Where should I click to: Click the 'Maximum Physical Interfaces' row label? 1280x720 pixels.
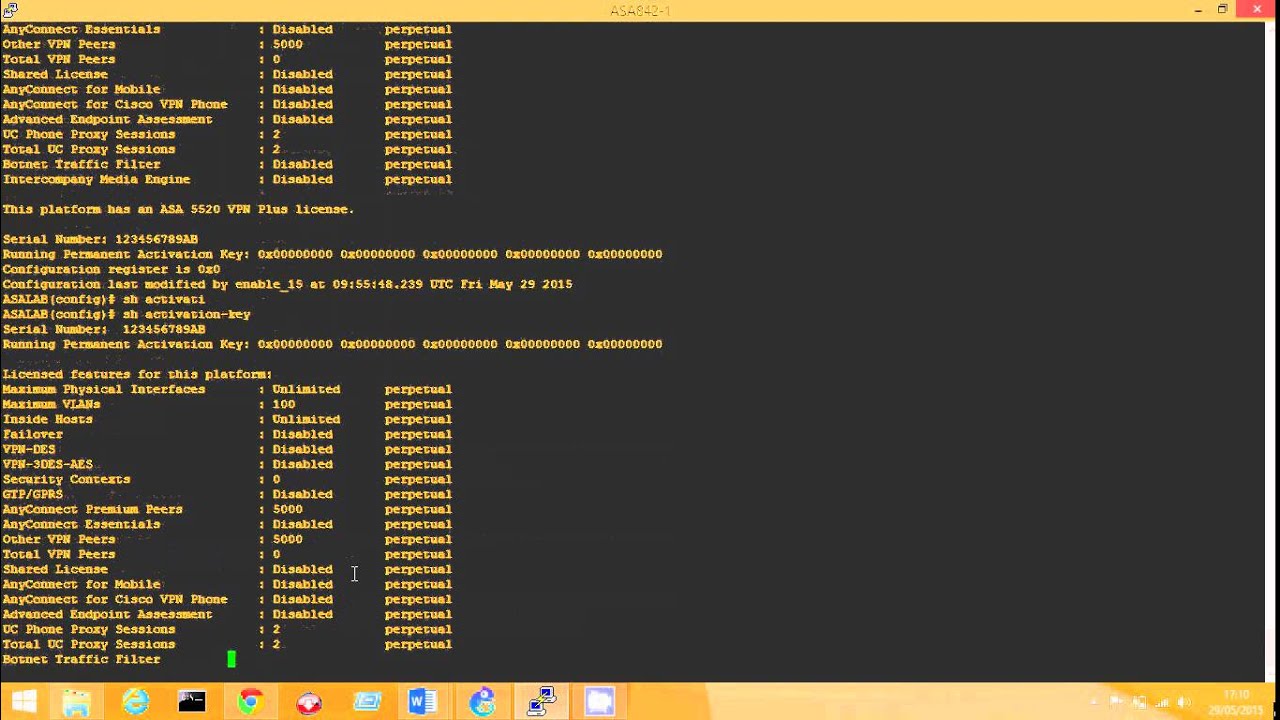(104, 389)
